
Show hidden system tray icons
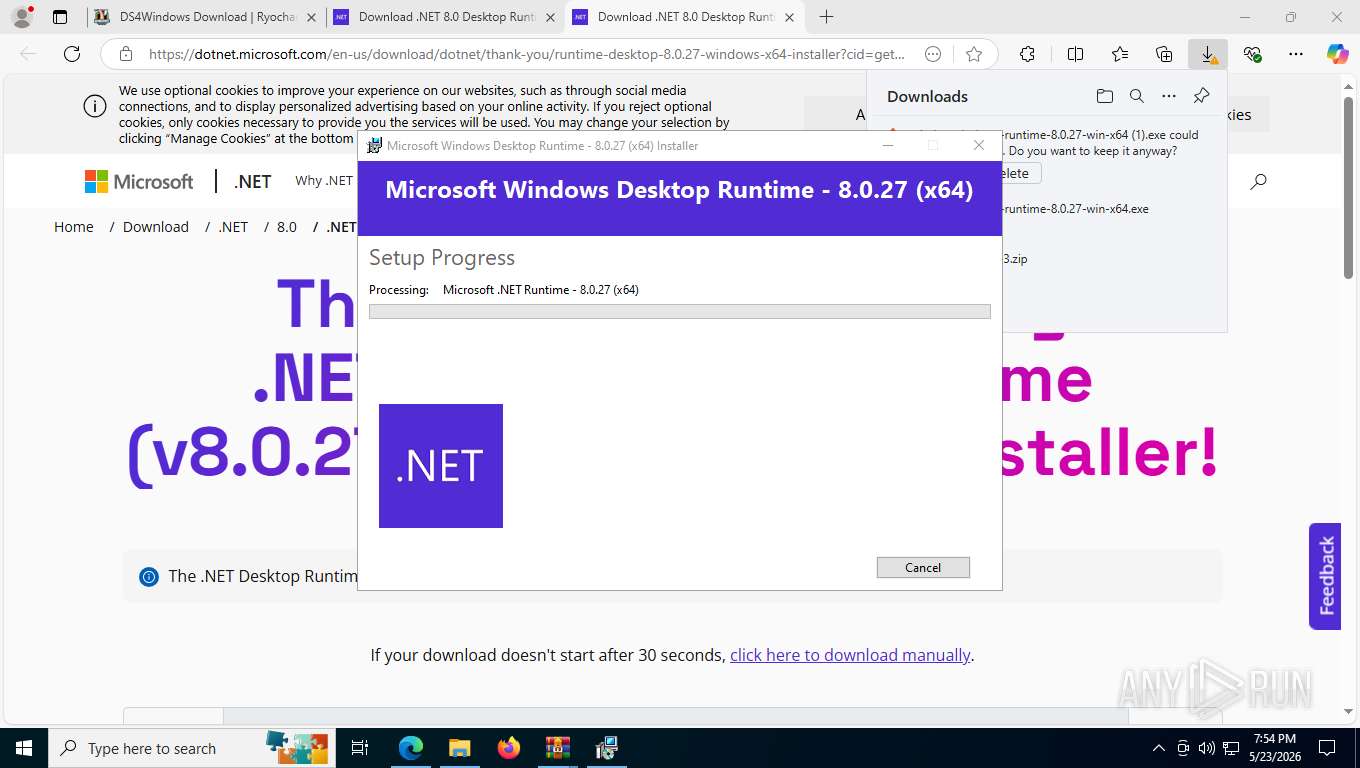point(1159,748)
